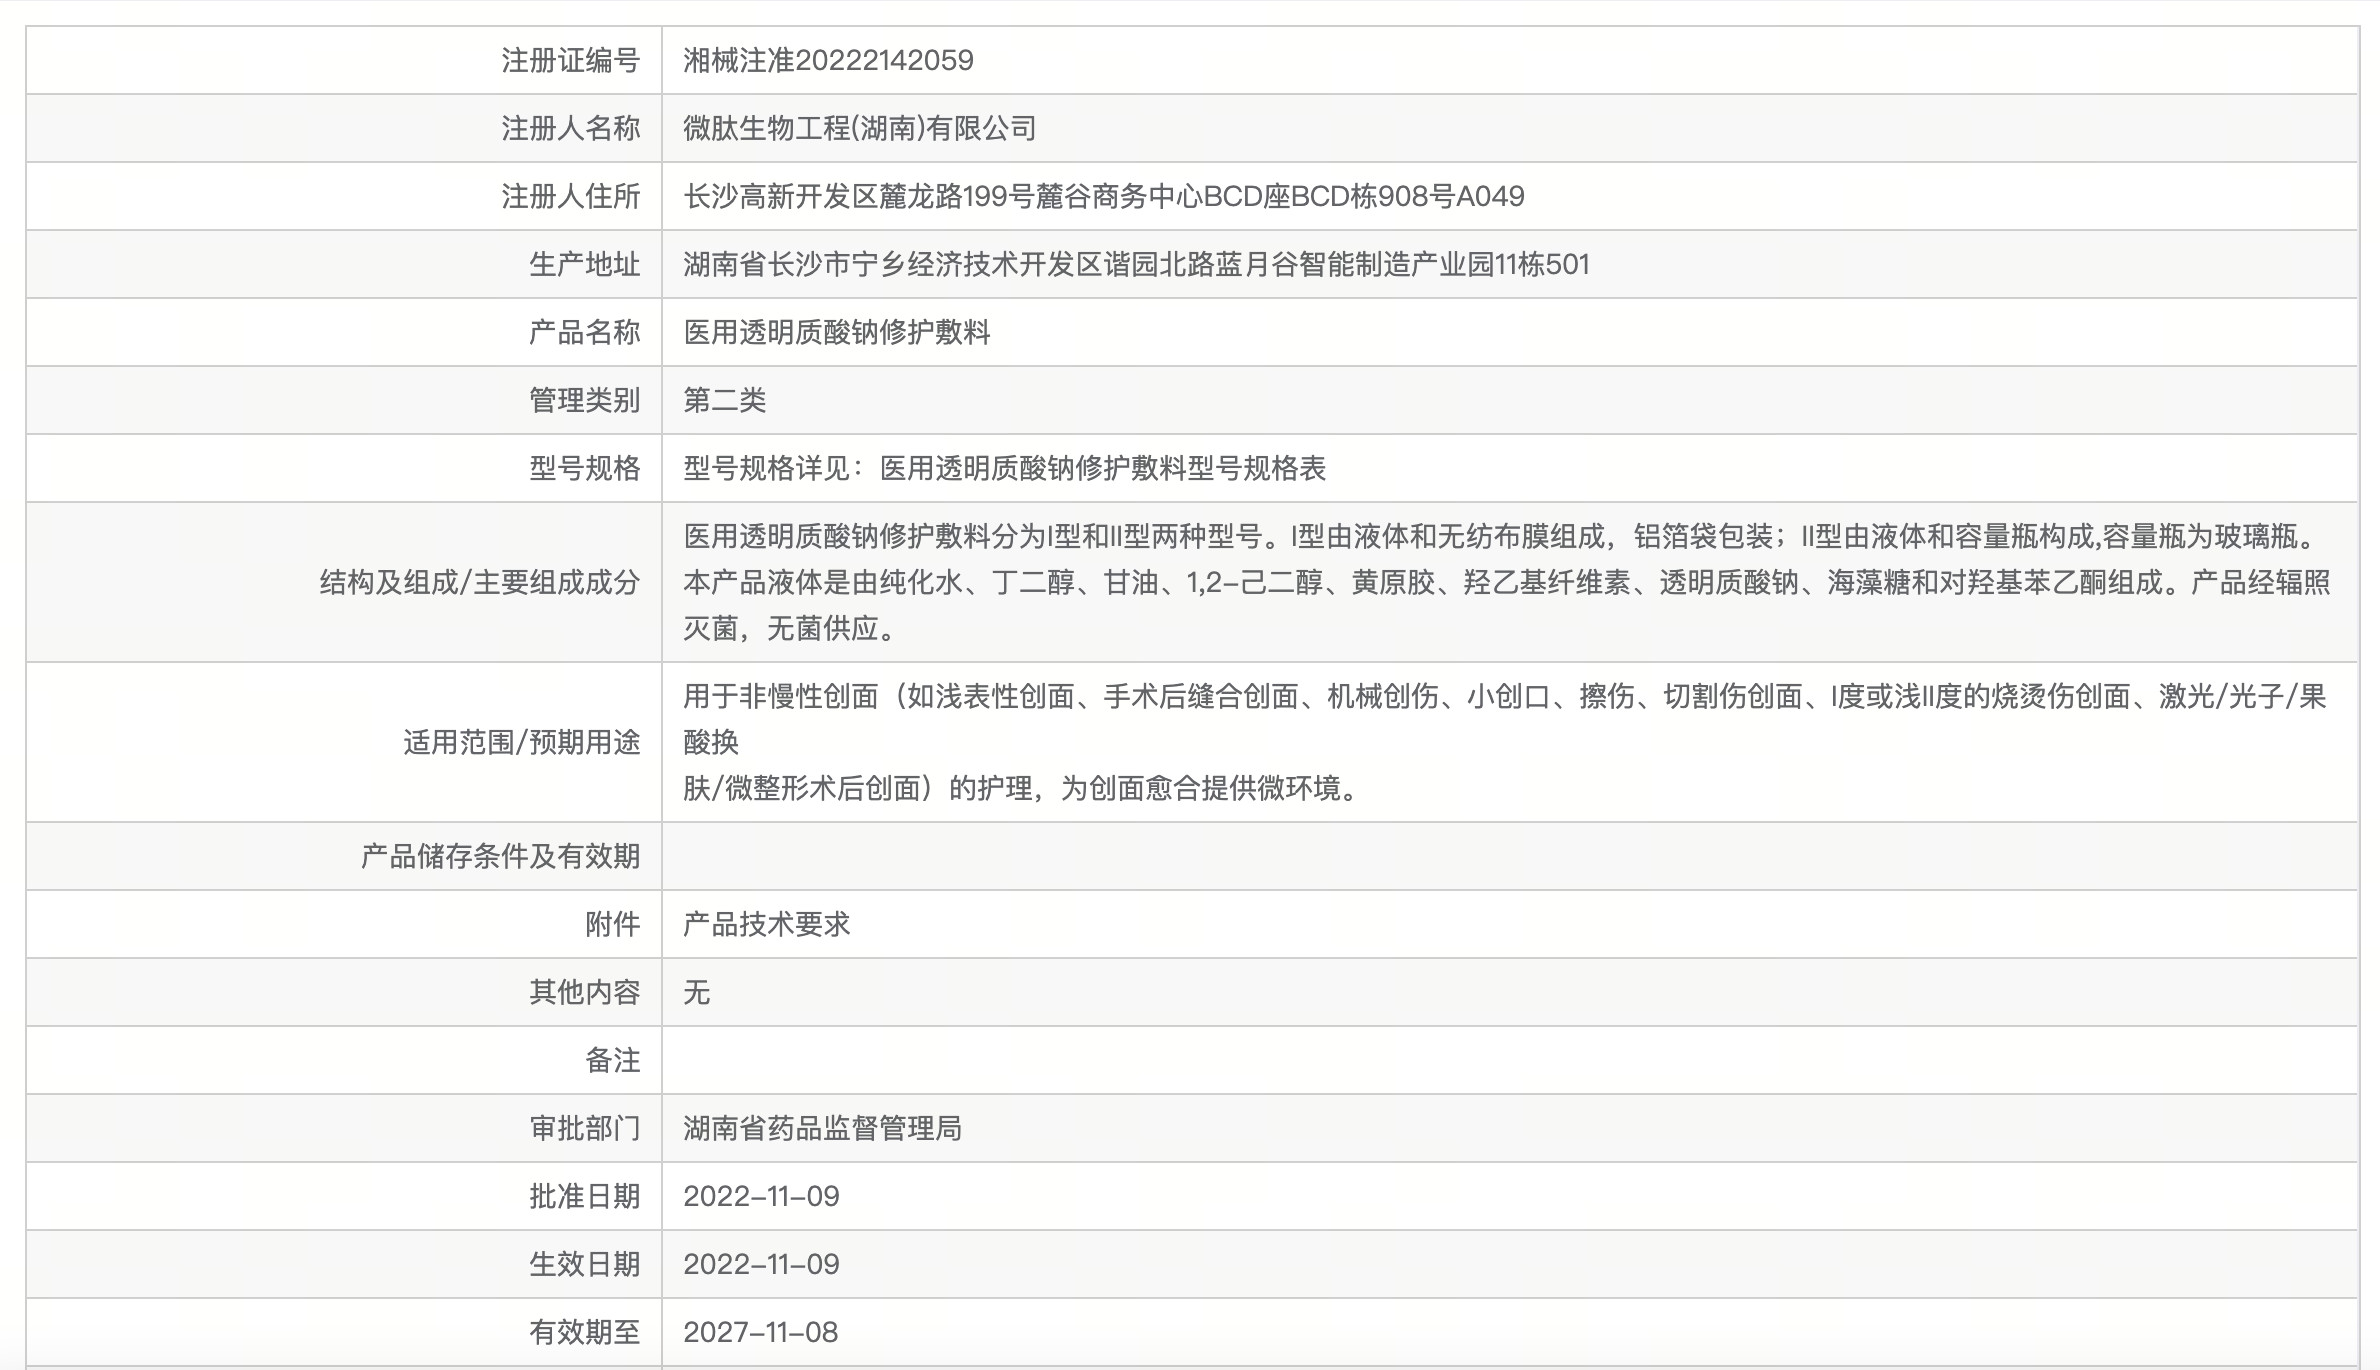
Task: Click the 其他内容 value 无
Action: tap(697, 992)
